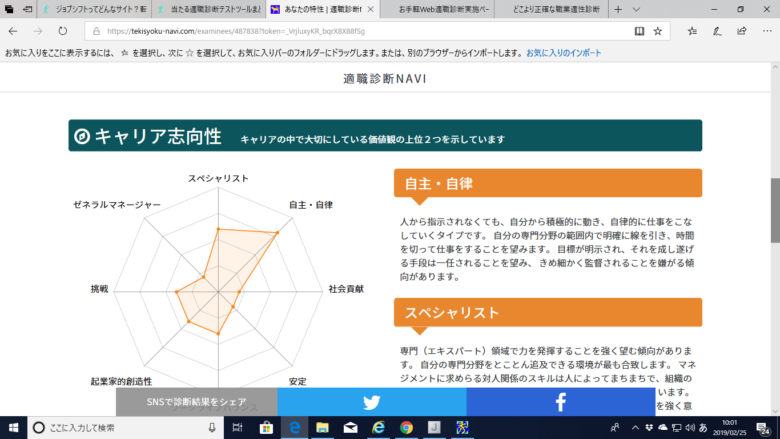Click the 起業家的創造性 chart label
This screenshot has width=780, height=439.
pos(121,381)
